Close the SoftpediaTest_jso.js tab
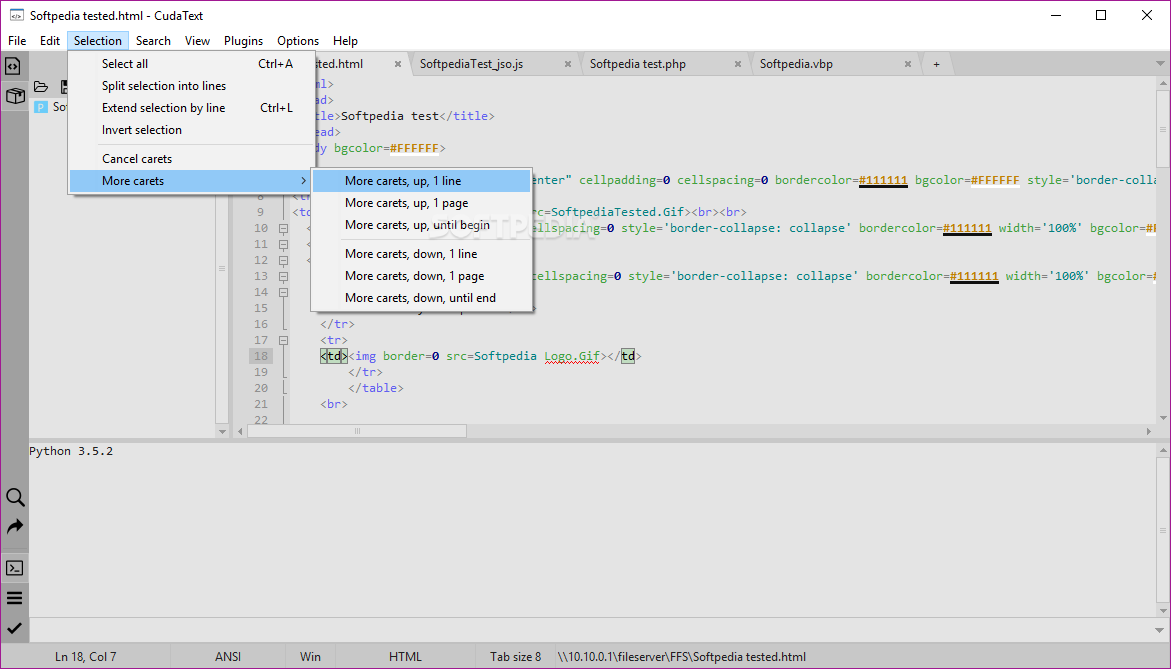Viewport: 1171px width, 669px height. click(x=568, y=64)
